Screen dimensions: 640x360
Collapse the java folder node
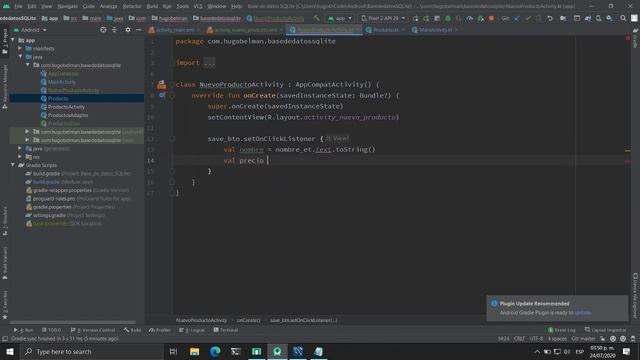pos(20,57)
